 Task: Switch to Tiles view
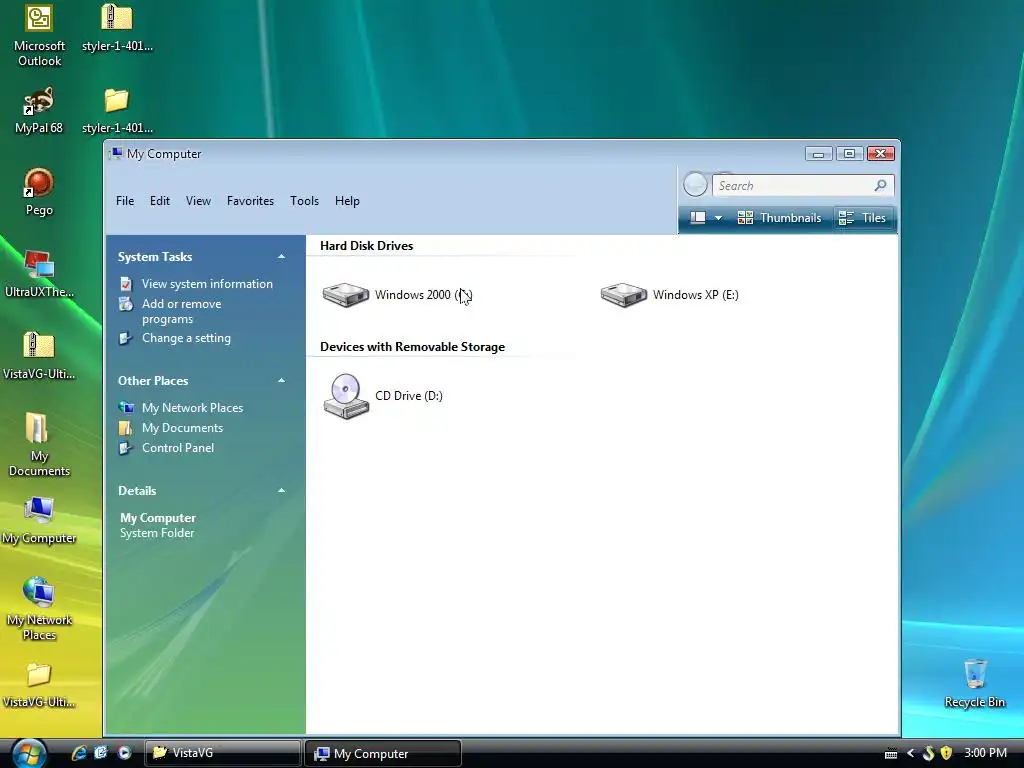pyautogui.click(x=862, y=217)
